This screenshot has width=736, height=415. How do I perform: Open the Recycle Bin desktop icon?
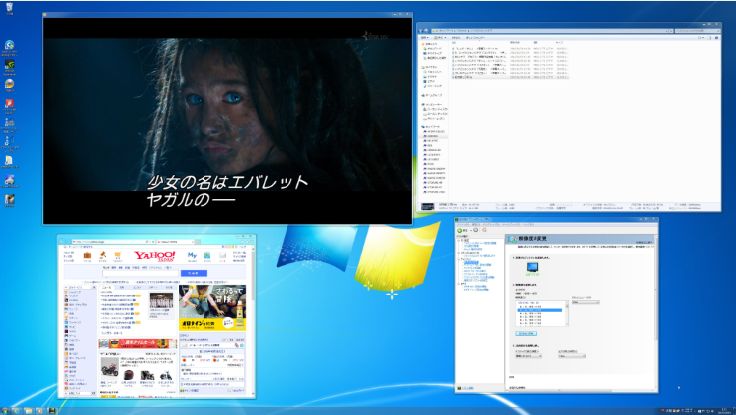coord(9,7)
